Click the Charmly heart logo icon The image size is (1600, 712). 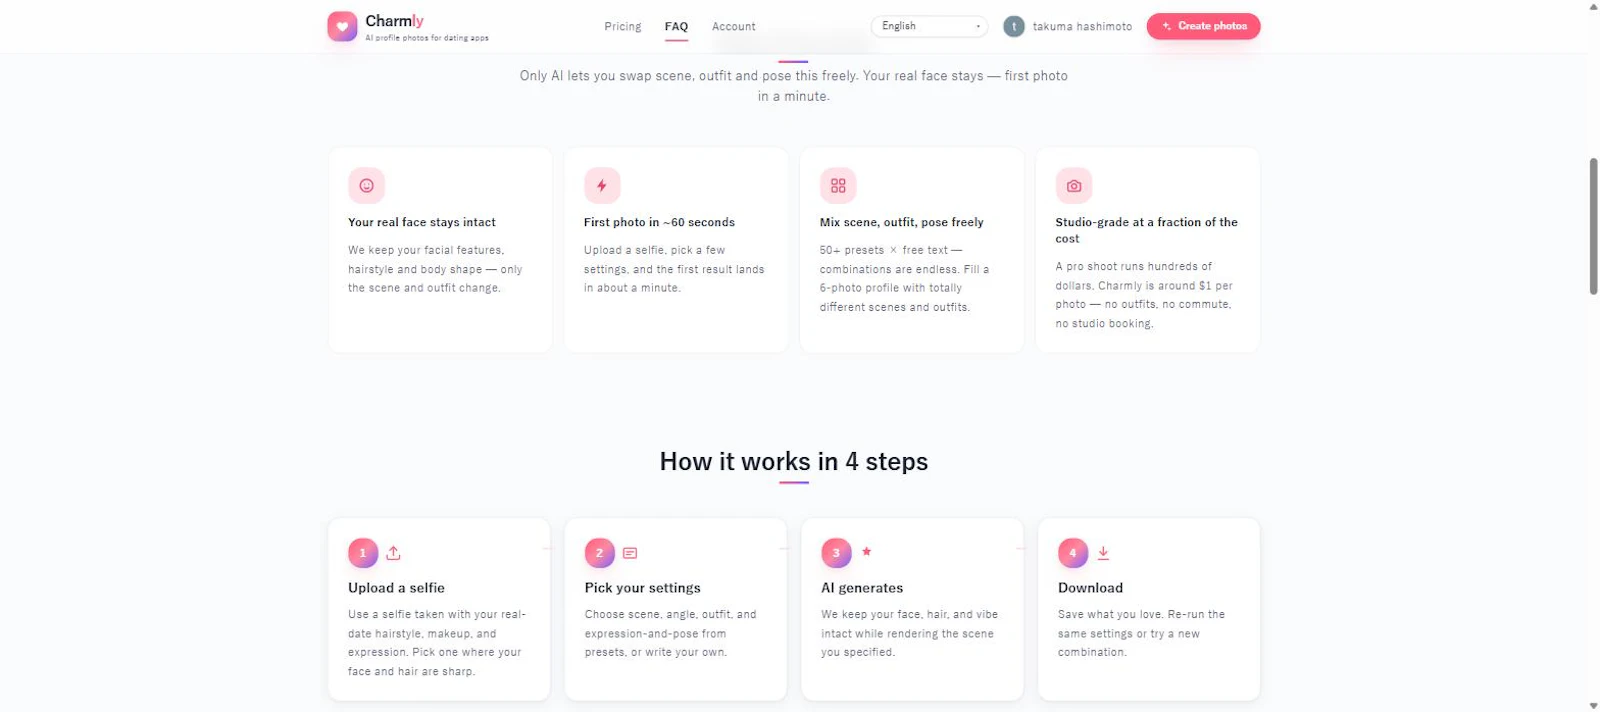pos(342,26)
